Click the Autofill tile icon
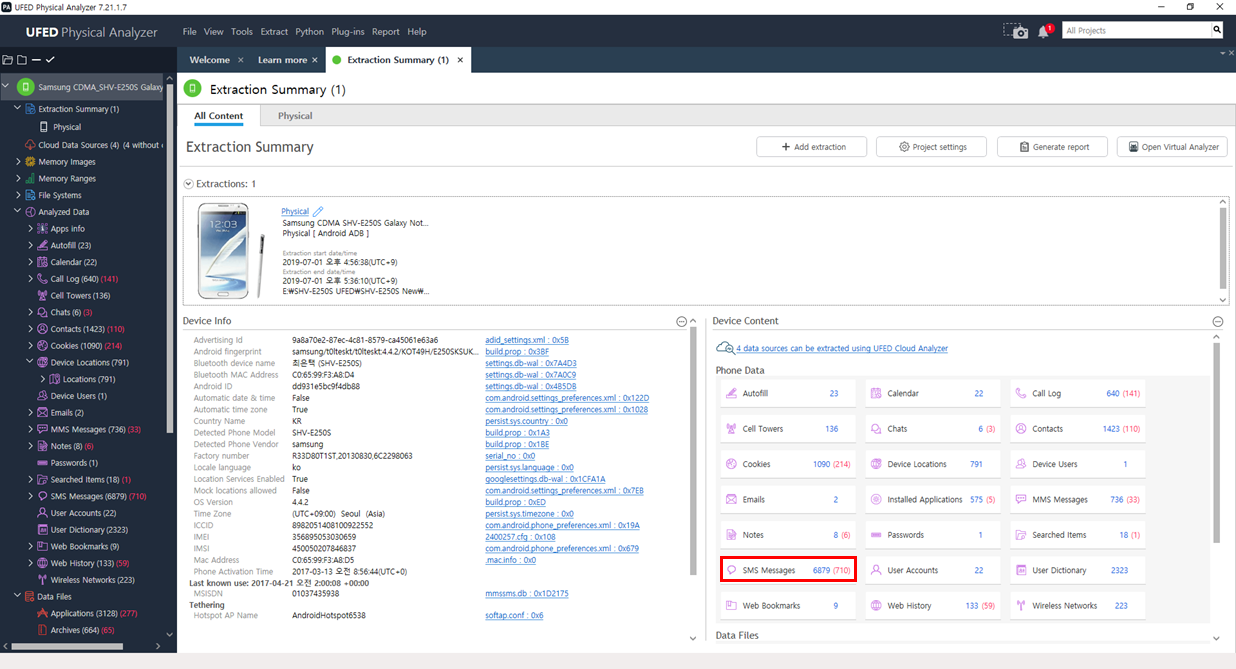1236x669 pixels. coord(731,394)
